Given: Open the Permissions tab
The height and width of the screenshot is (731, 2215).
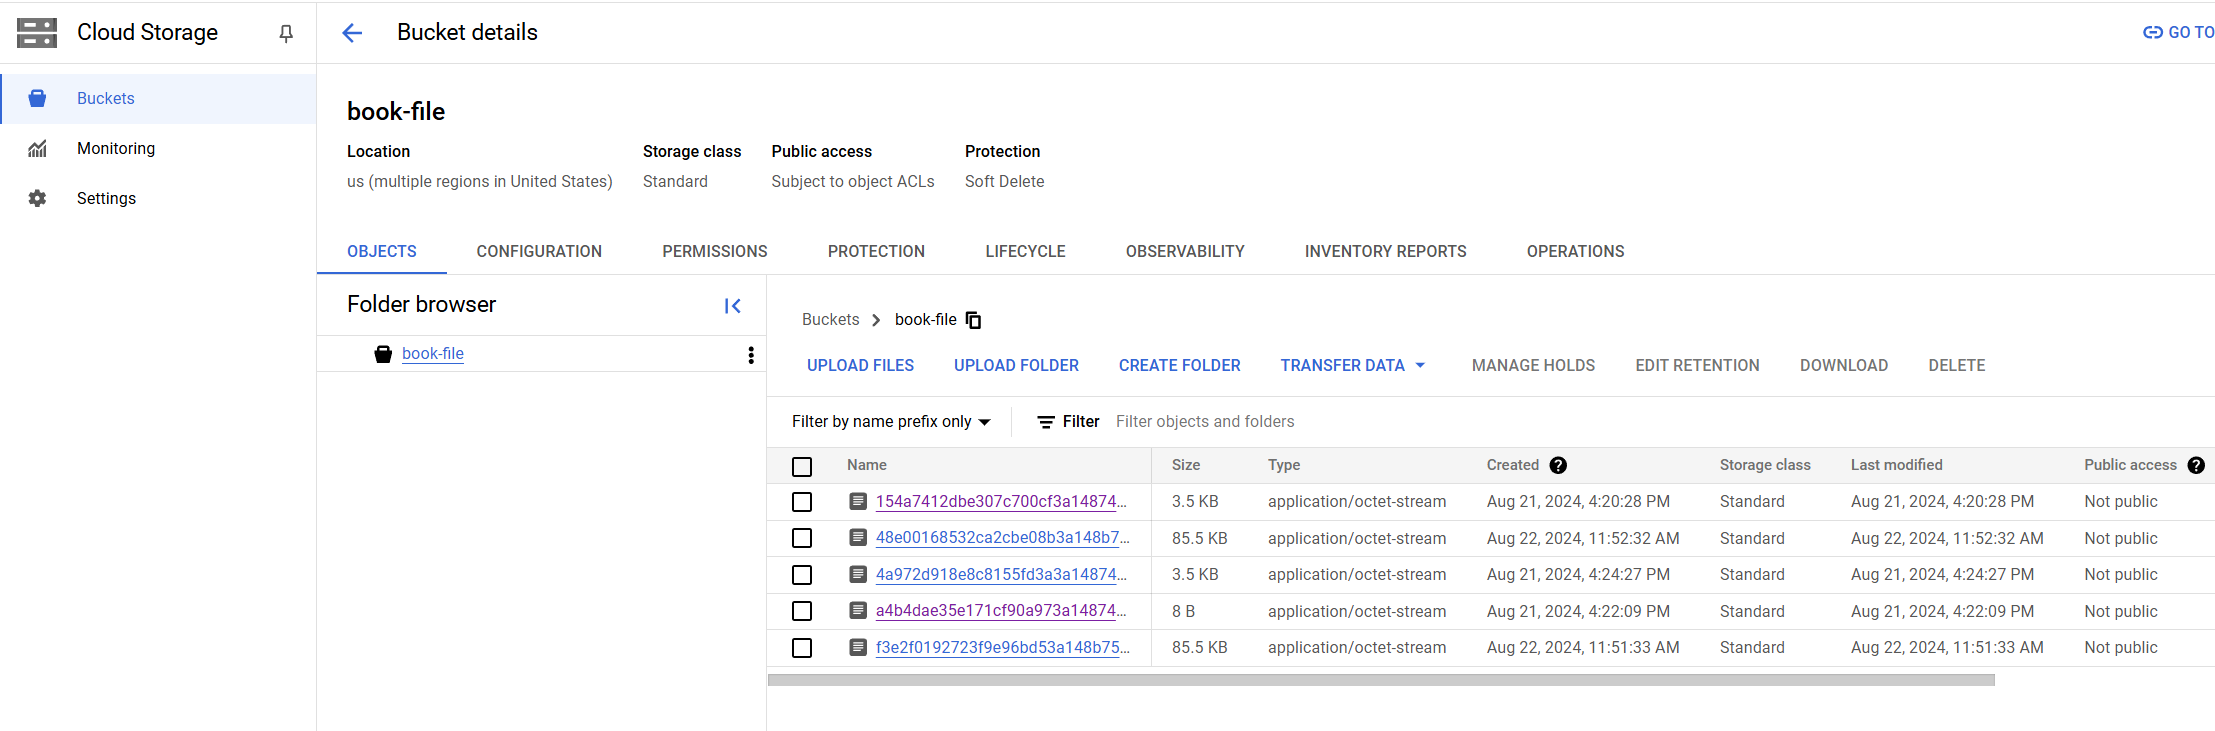Looking at the screenshot, I should [715, 252].
